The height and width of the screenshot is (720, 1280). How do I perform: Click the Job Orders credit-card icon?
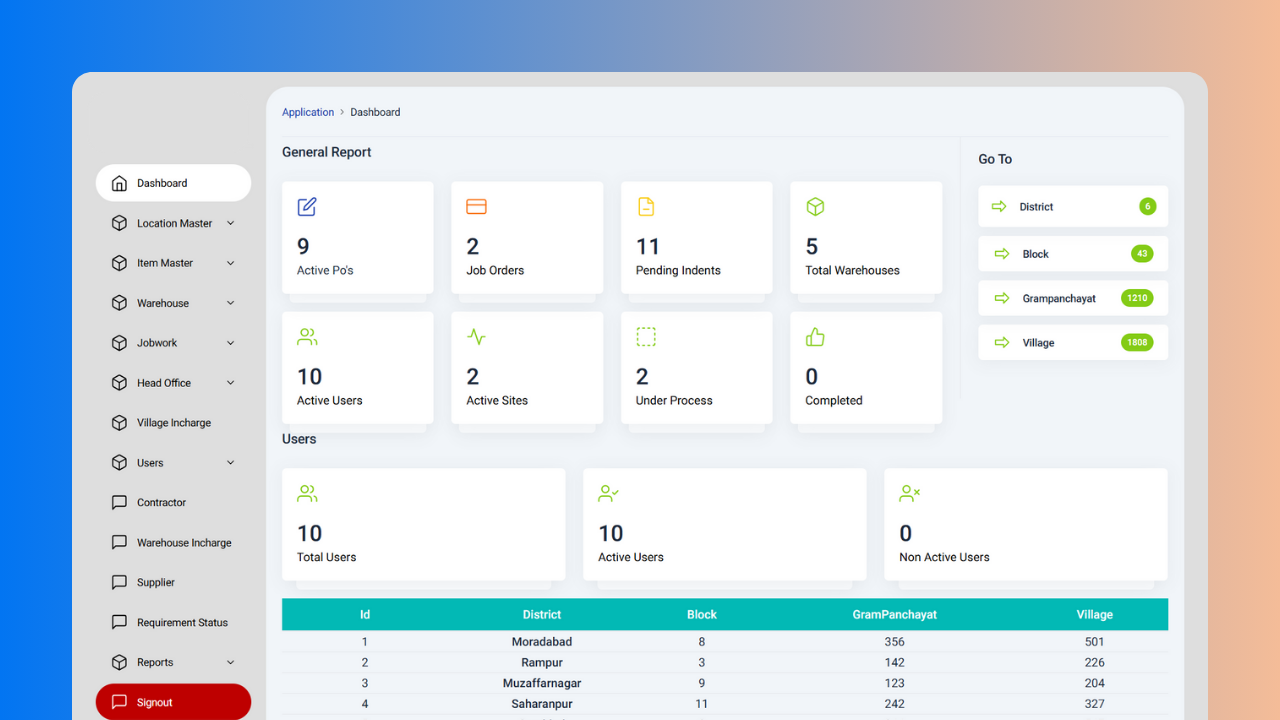(x=476, y=207)
